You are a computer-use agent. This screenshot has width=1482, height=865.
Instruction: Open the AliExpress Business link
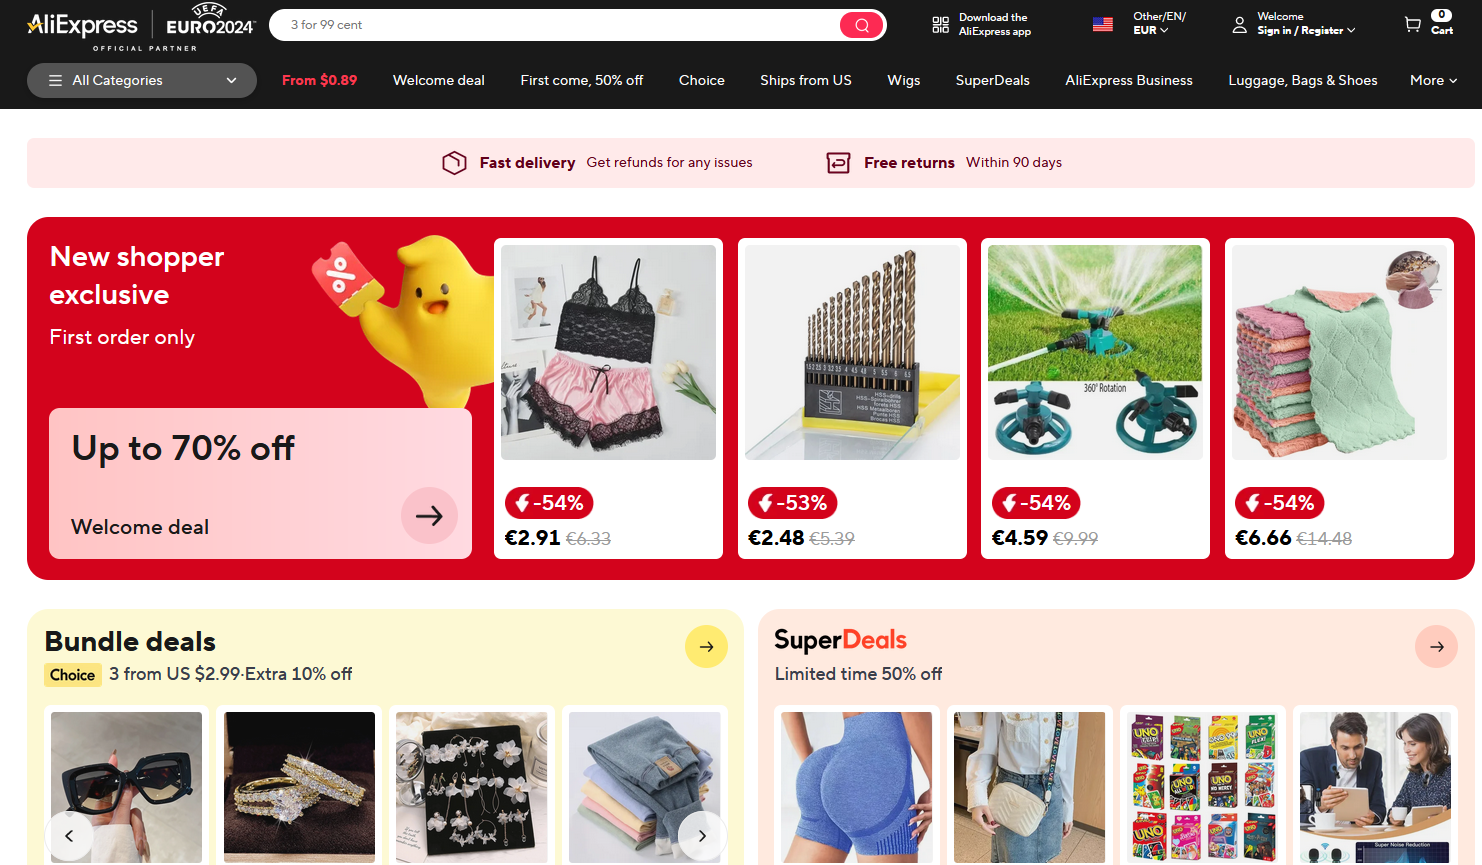(x=1128, y=80)
